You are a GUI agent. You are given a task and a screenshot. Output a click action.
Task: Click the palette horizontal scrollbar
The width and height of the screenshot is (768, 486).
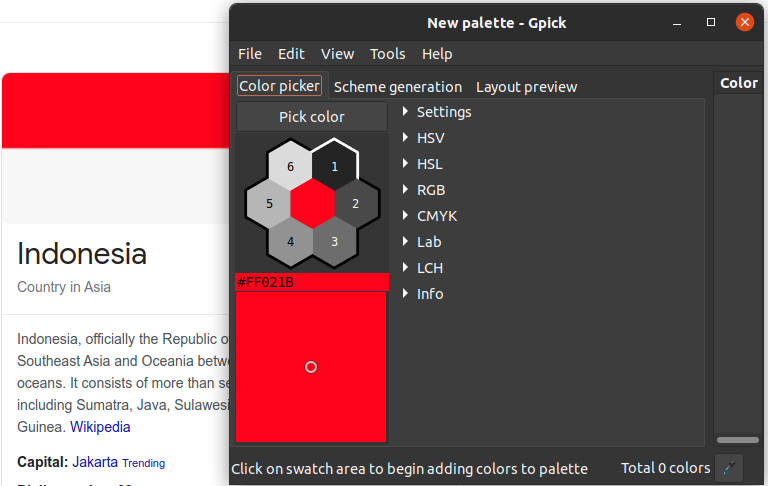tap(738, 440)
